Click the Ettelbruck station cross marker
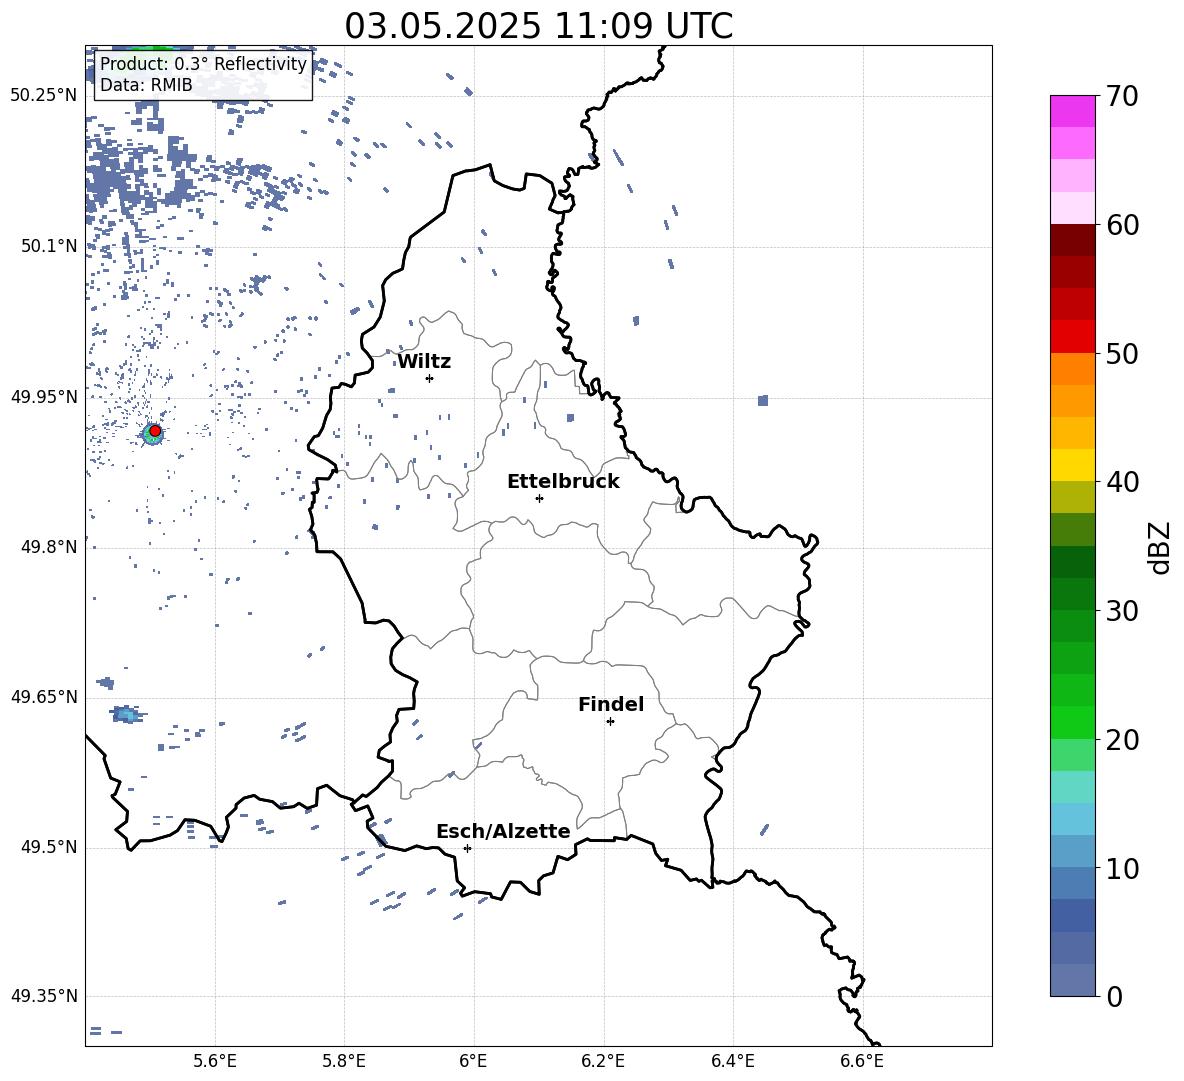This screenshot has width=1184, height=1081. pos(539,498)
